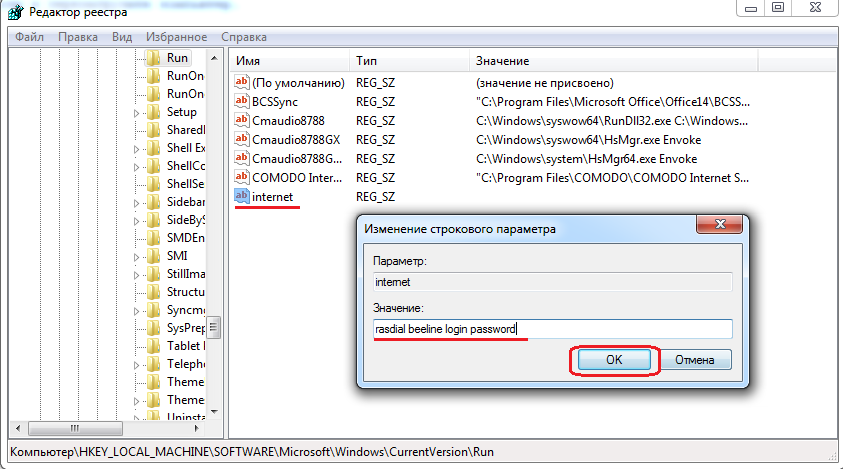Sort by the Значение column header
Image resolution: width=843 pixels, height=469 pixels.
pyautogui.click(x=613, y=61)
